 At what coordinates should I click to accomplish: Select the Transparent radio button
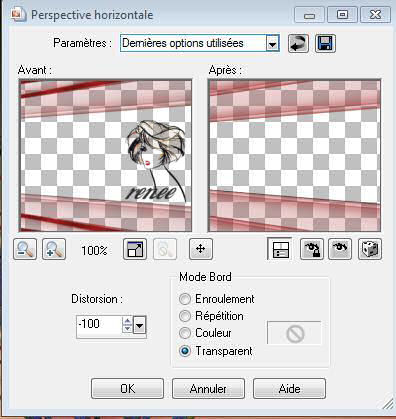pos(185,351)
